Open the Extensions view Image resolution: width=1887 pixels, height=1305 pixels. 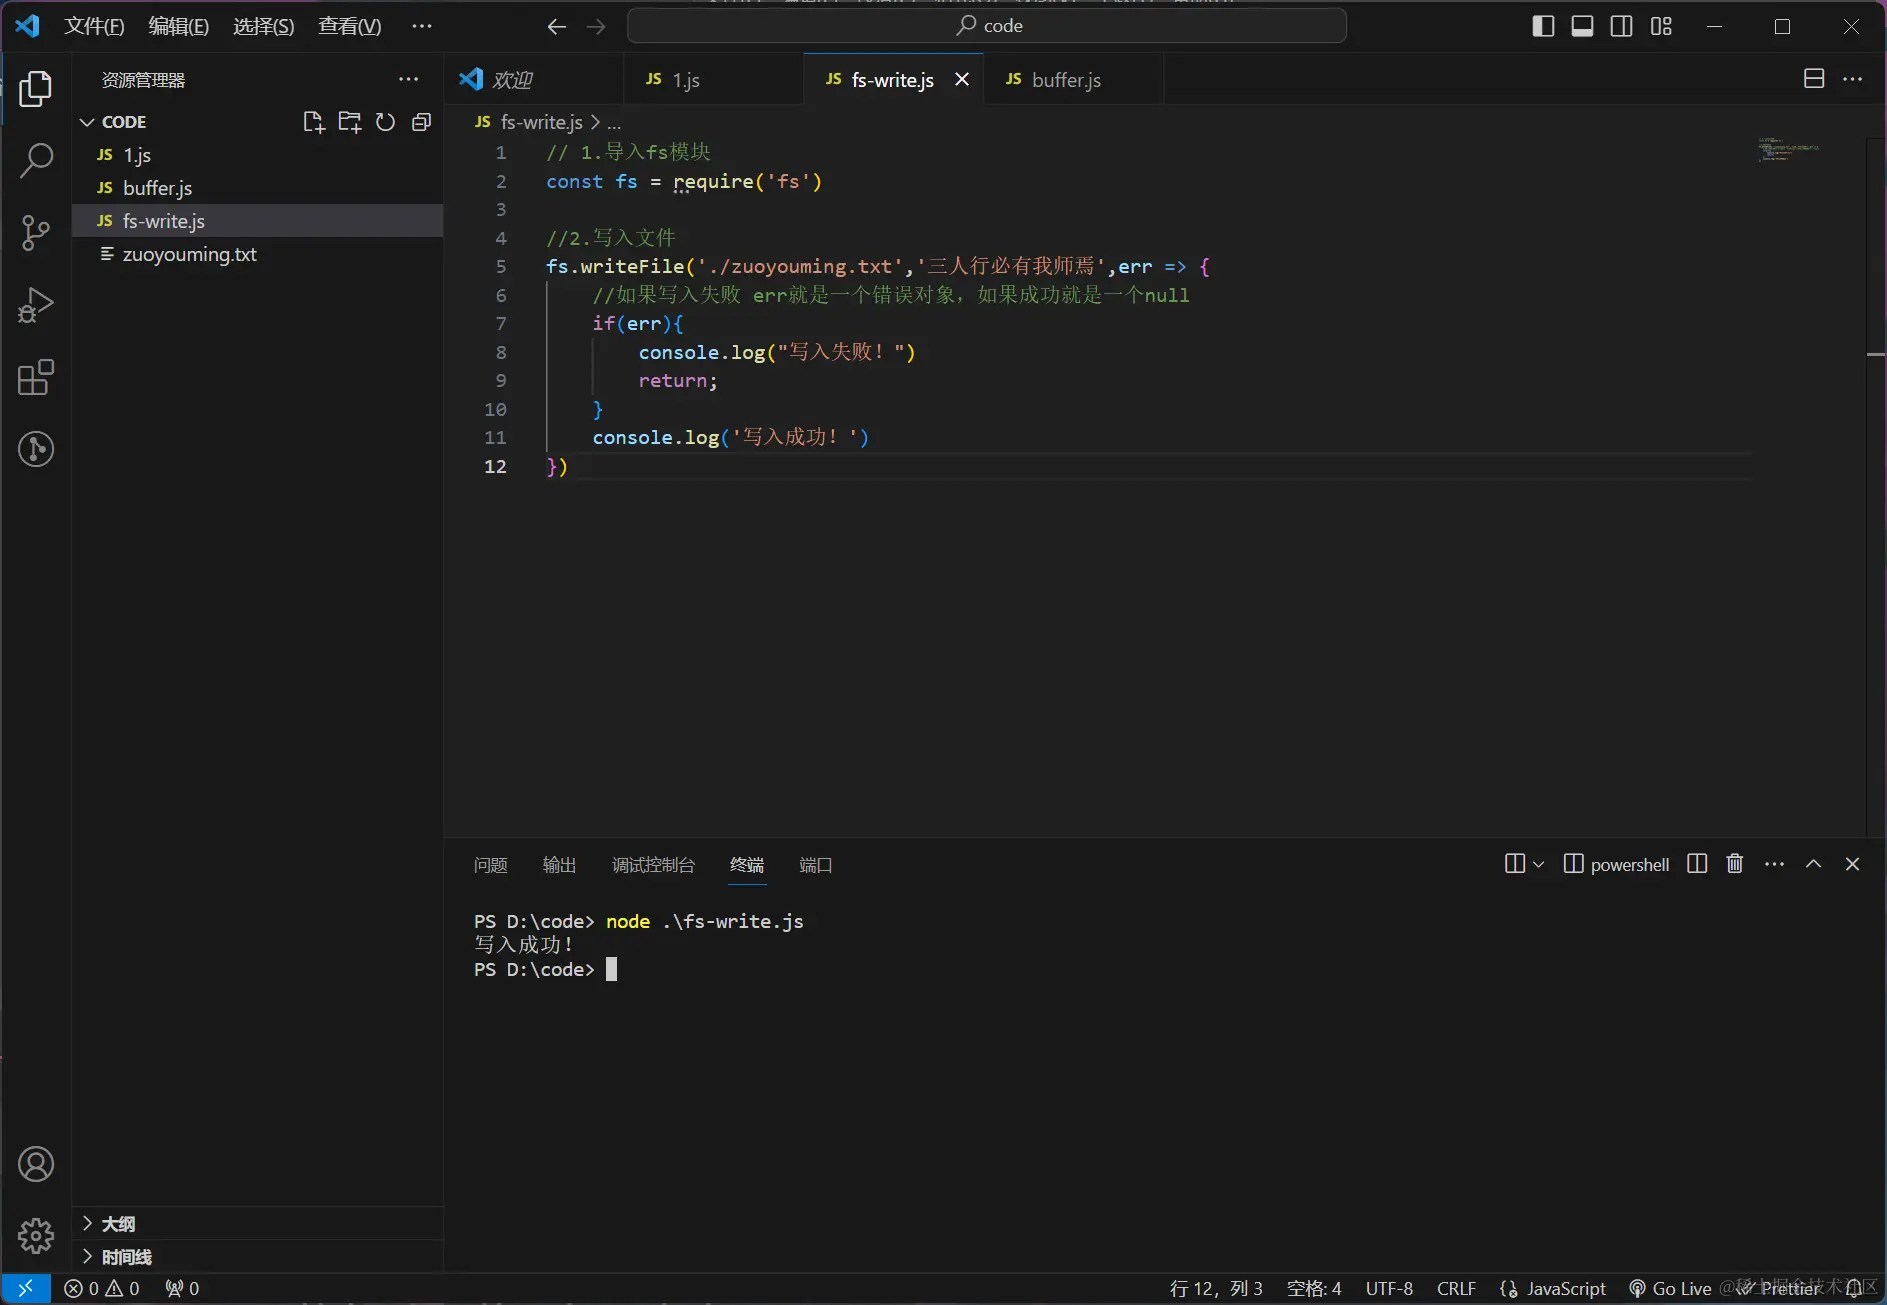tap(36, 377)
